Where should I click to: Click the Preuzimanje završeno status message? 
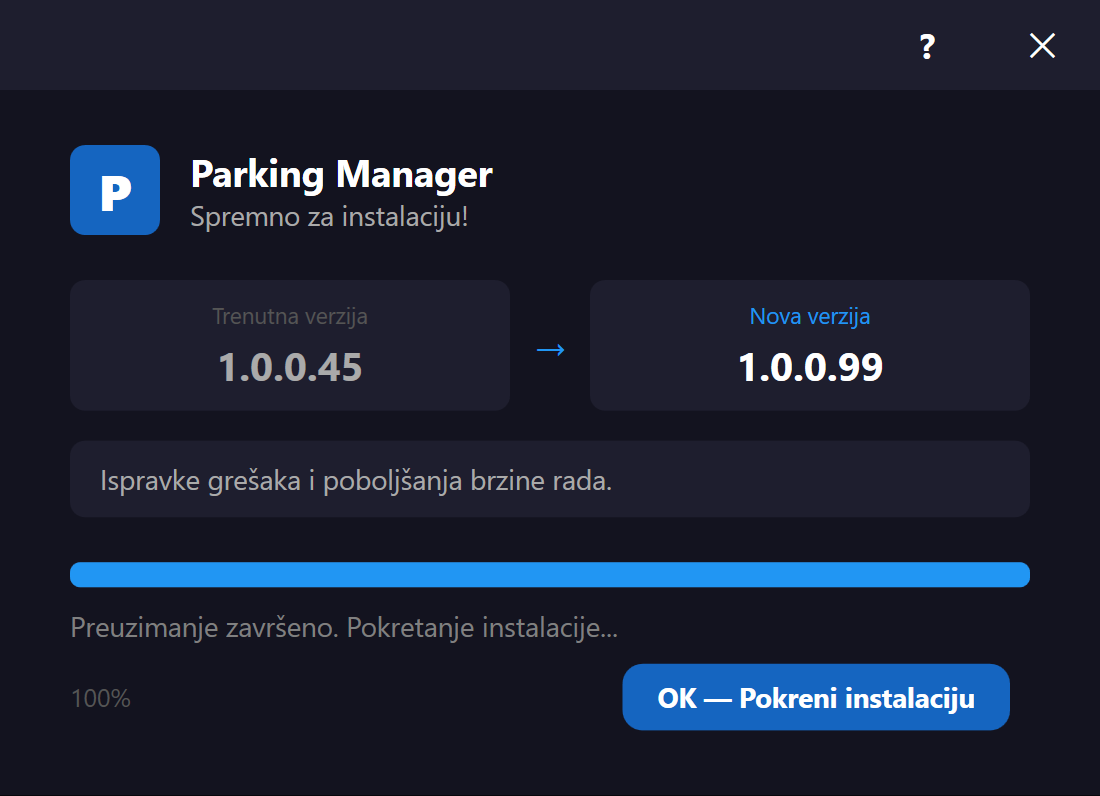click(344, 628)
